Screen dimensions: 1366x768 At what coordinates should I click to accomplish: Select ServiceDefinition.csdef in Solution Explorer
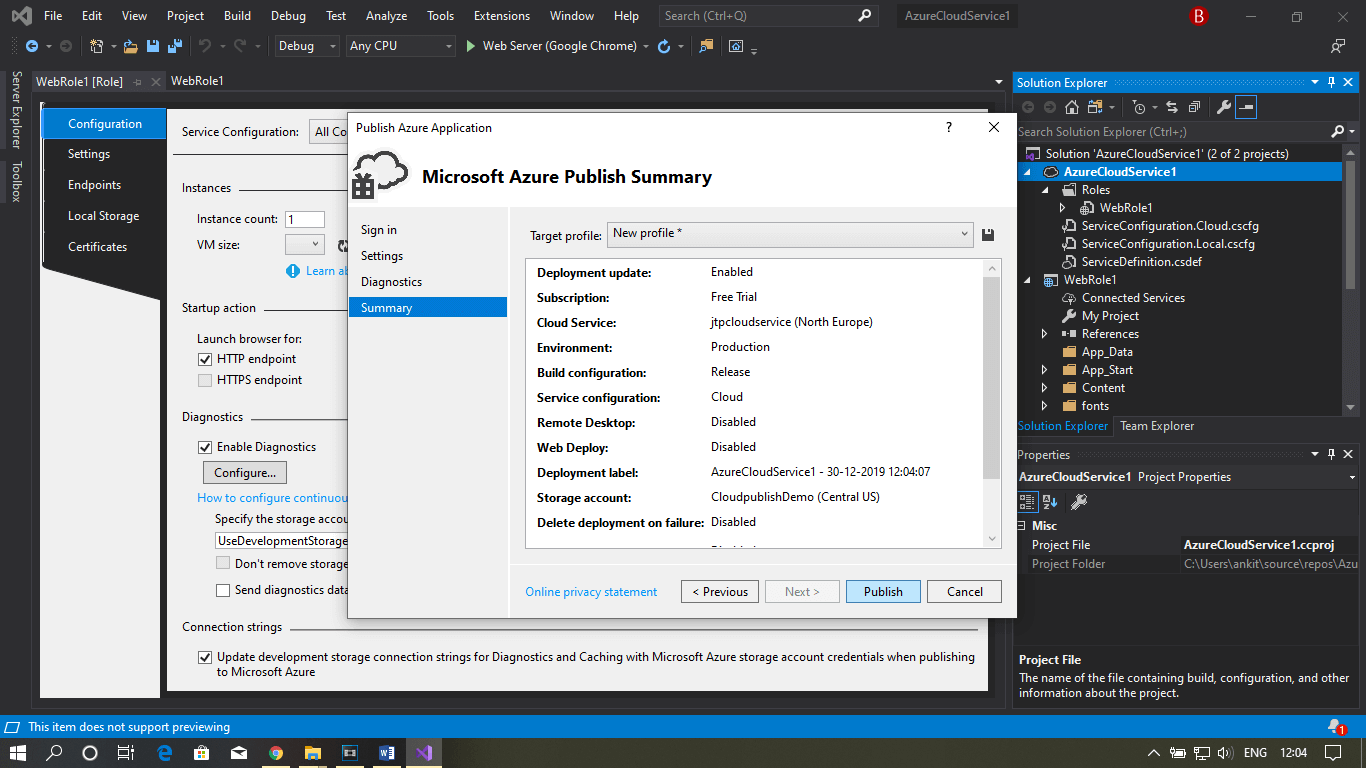[x=1141, y=262]
